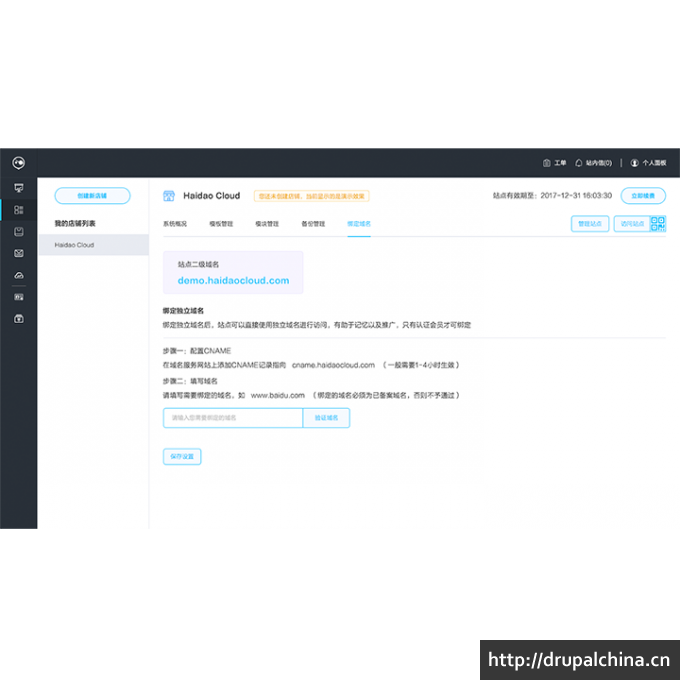Click the 保存设置 save button
This screenshot has width=680, height=680.
(x=182, y=457)
